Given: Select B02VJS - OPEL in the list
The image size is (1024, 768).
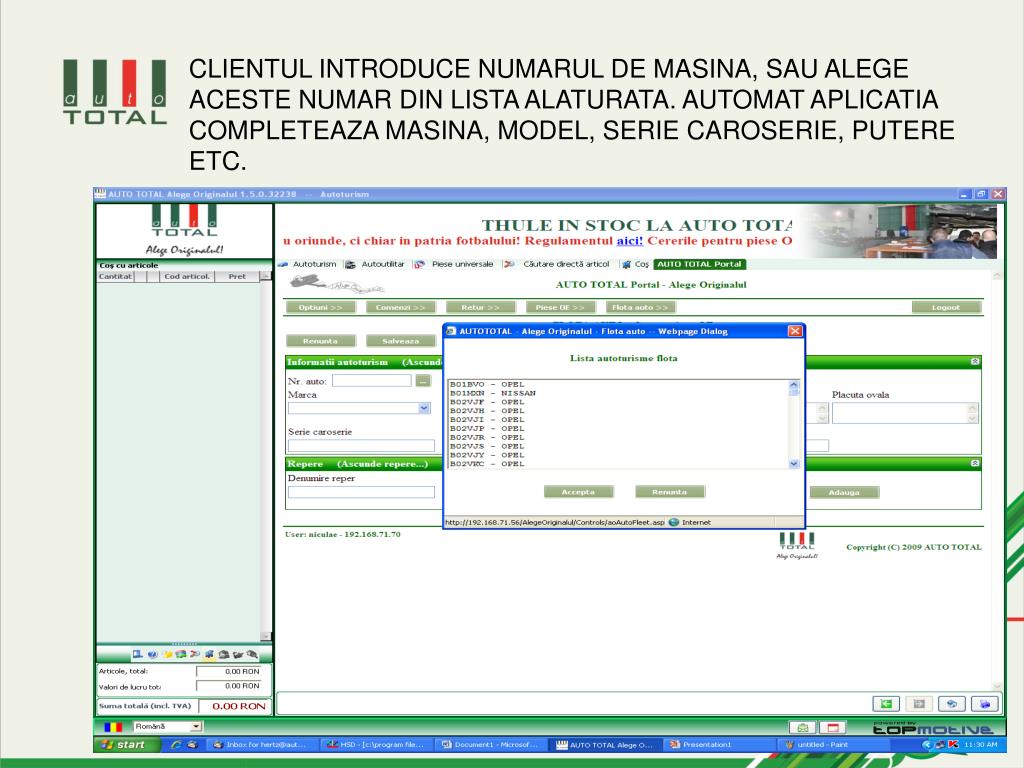Looking at the screenshot, I should pos(487,446).
